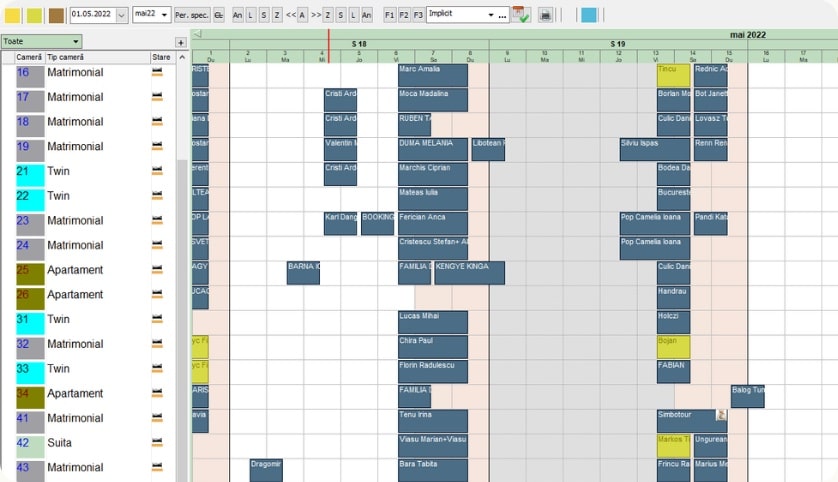
Task: Click the note icon on the Simbotour booking
Action: (720, 414)
